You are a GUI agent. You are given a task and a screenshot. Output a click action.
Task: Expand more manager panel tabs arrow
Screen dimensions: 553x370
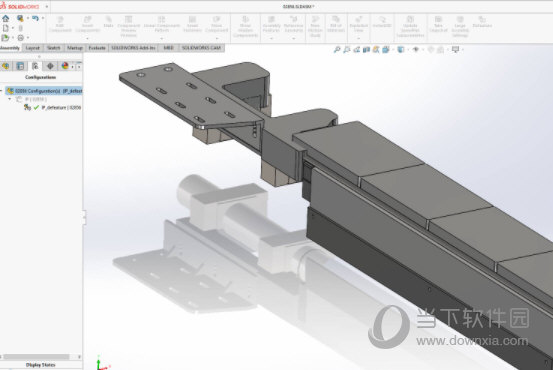pos(79,66)
